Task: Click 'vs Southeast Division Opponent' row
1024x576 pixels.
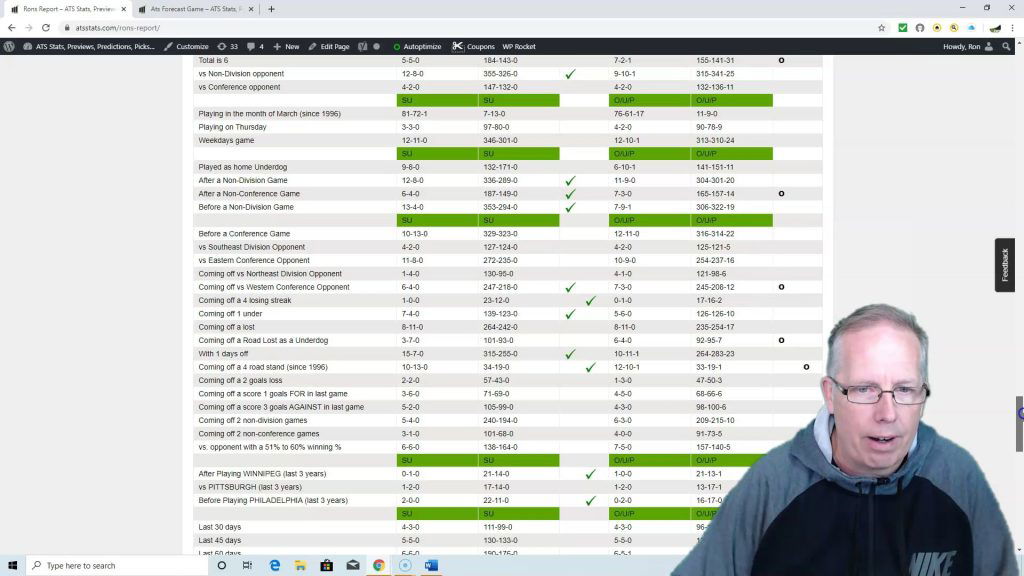Action: click(x=507, y=247)
